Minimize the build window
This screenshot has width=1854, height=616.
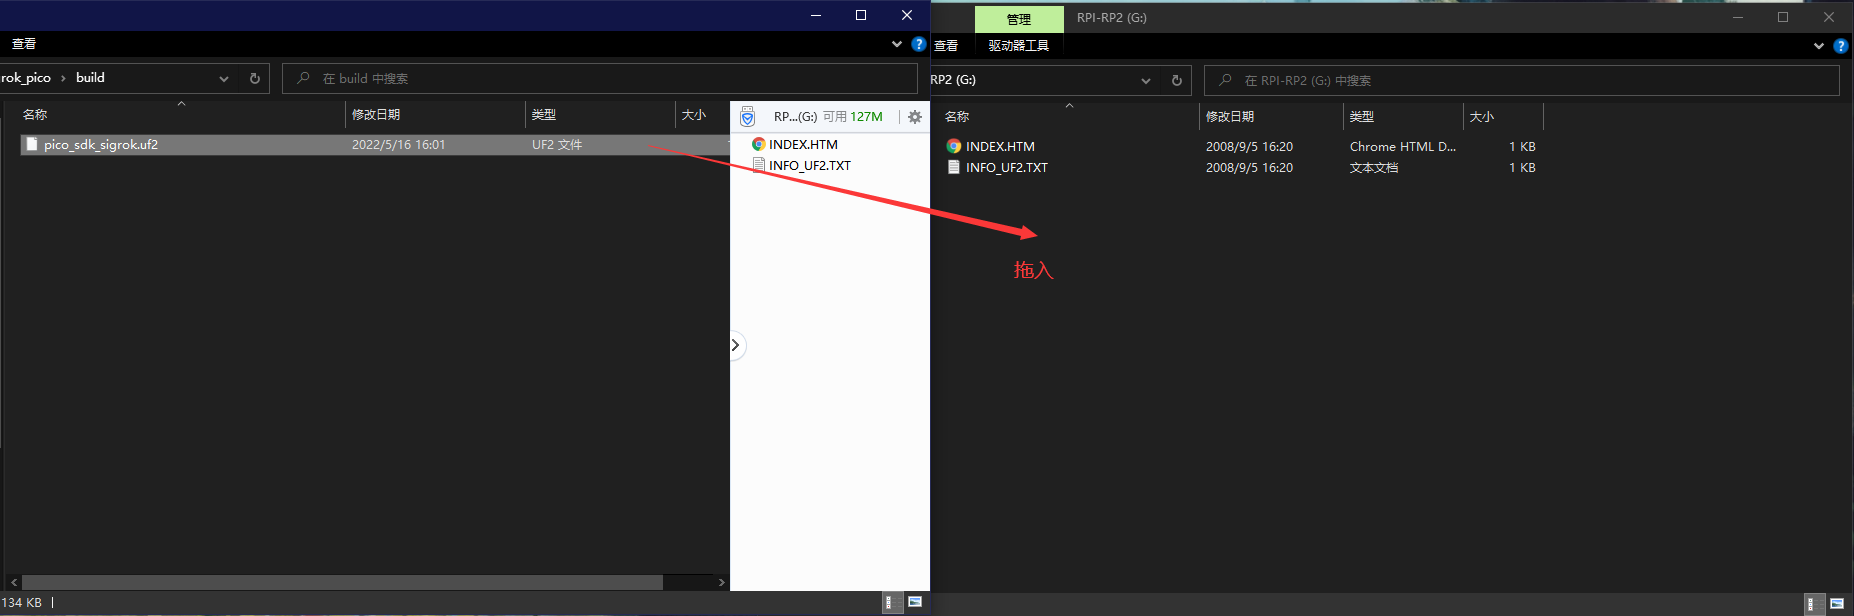pyautogui.click(x=816, y=15)
